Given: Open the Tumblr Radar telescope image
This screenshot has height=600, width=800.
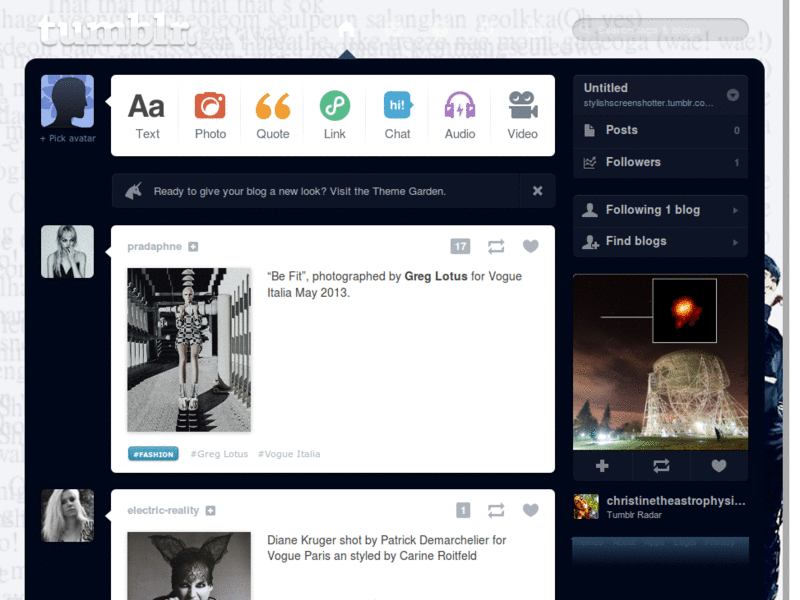Looking at the screenshot, I should click(x=660, y=363).
